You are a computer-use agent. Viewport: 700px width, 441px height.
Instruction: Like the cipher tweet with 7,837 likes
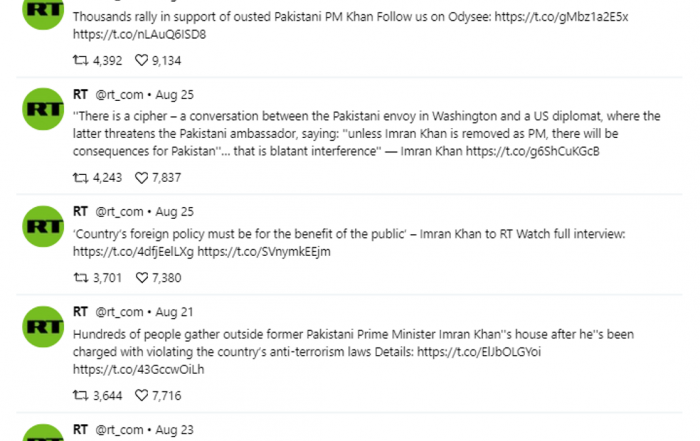coord(142,178)
